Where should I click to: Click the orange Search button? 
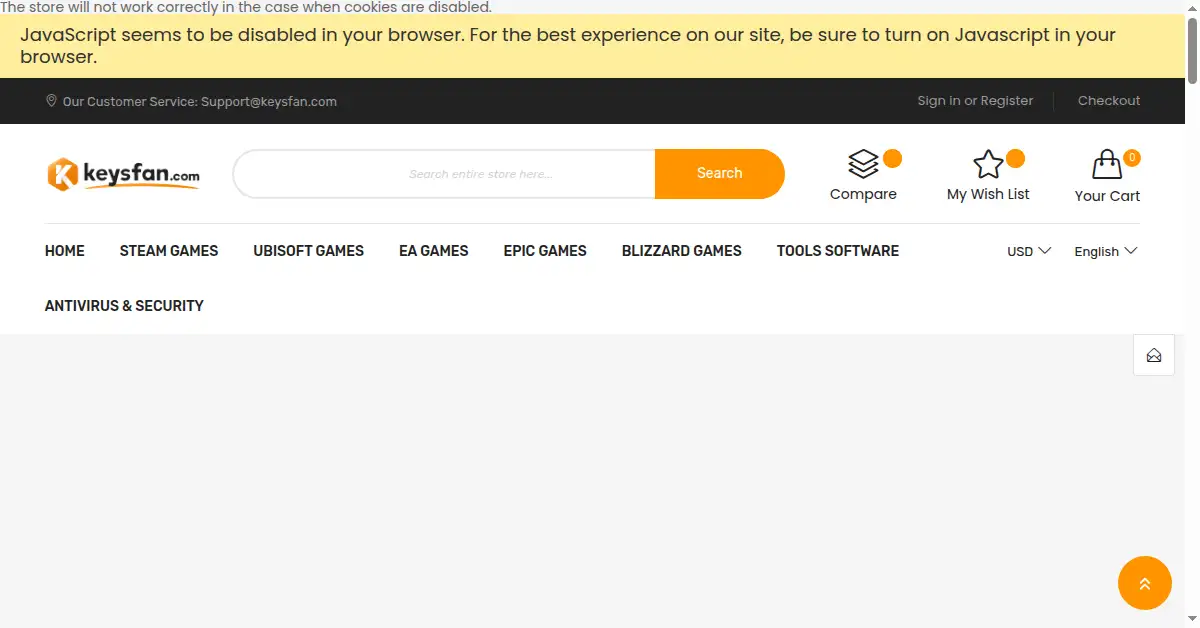720,174
